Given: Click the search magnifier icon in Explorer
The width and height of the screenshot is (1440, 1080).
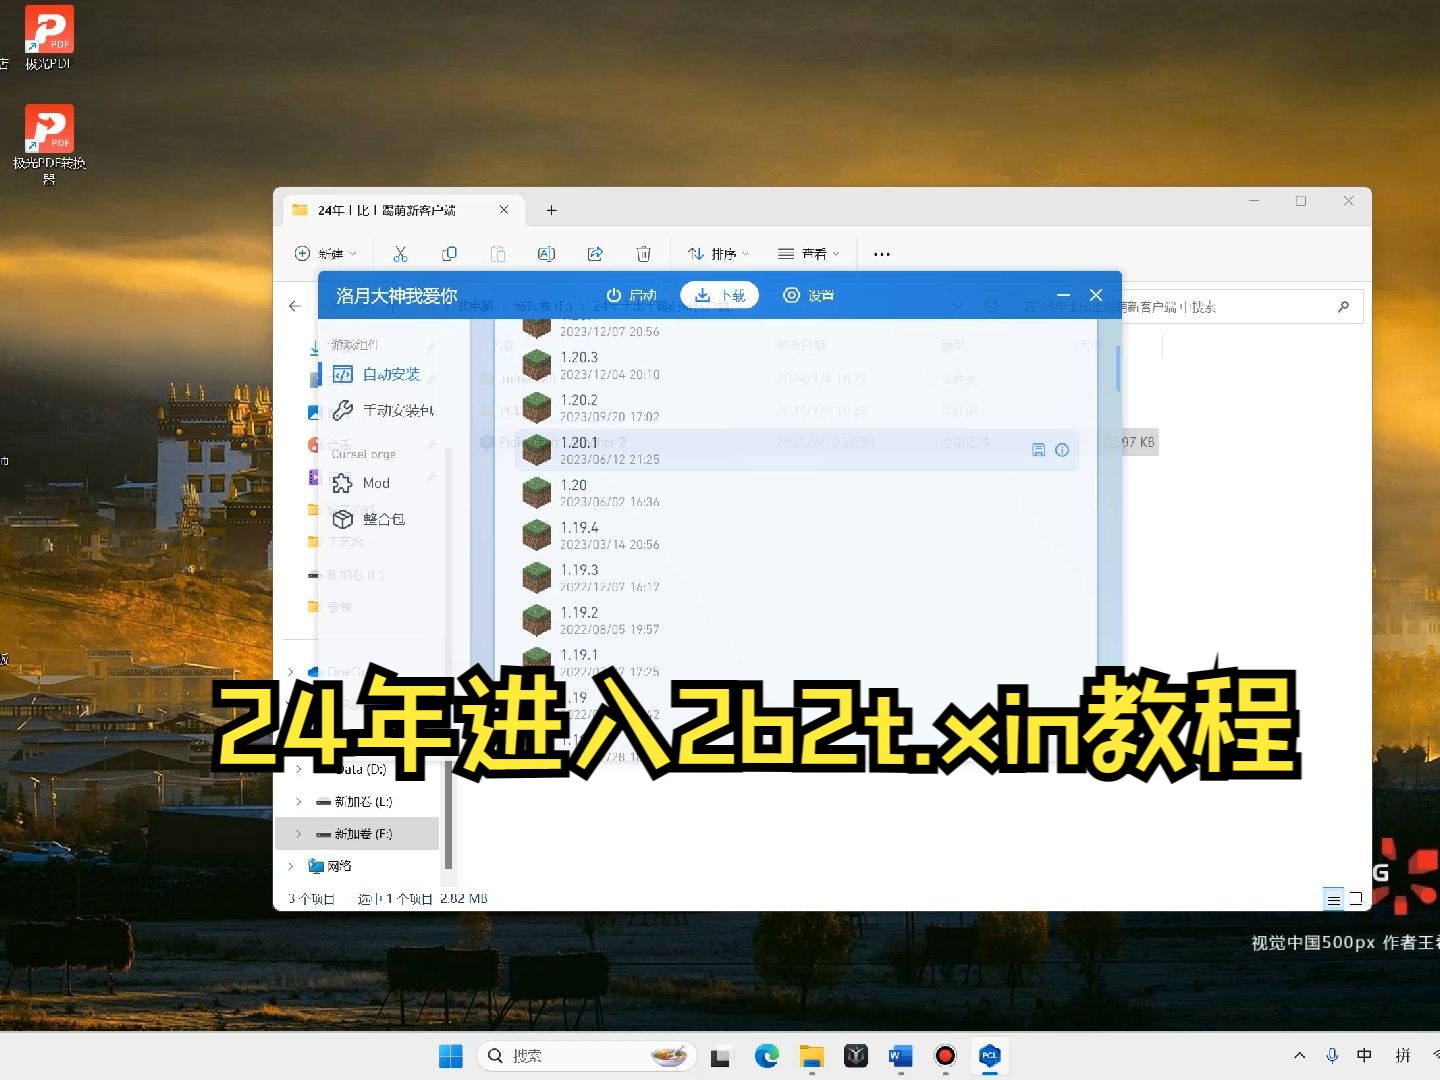Looking at the screenshot, I should (1343, 307).
